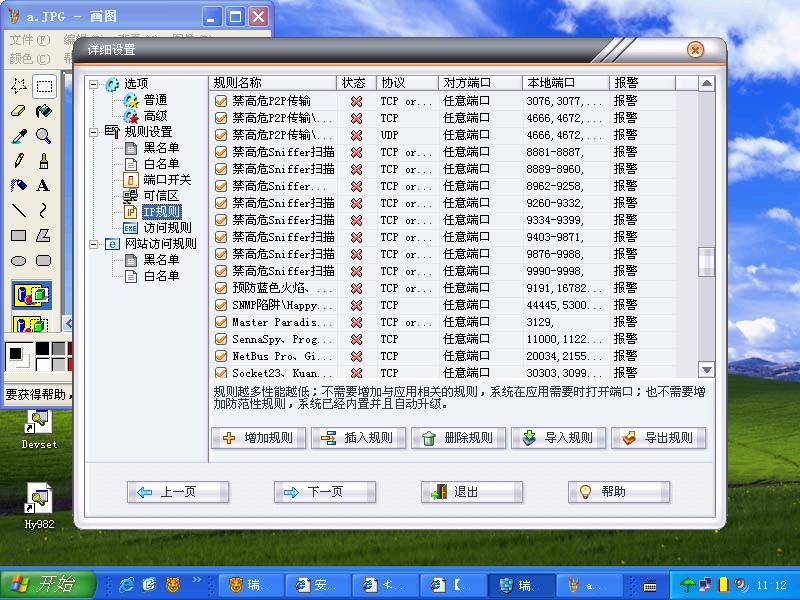Uncheck the 预防蓝色火焰 rule checkbox
This screenshot has width=800, height=600.
point(222,288)
